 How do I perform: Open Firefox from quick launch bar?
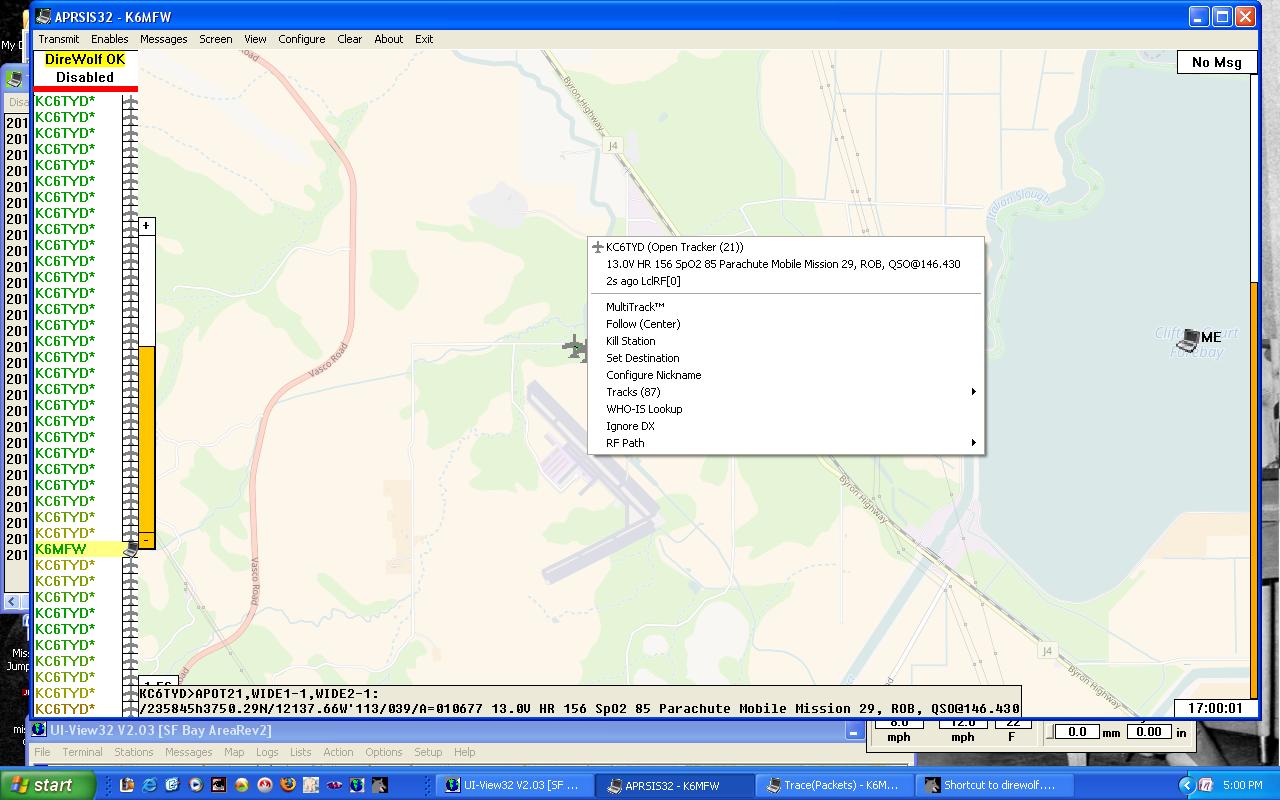pyautogui.click(x=288, y=785)
